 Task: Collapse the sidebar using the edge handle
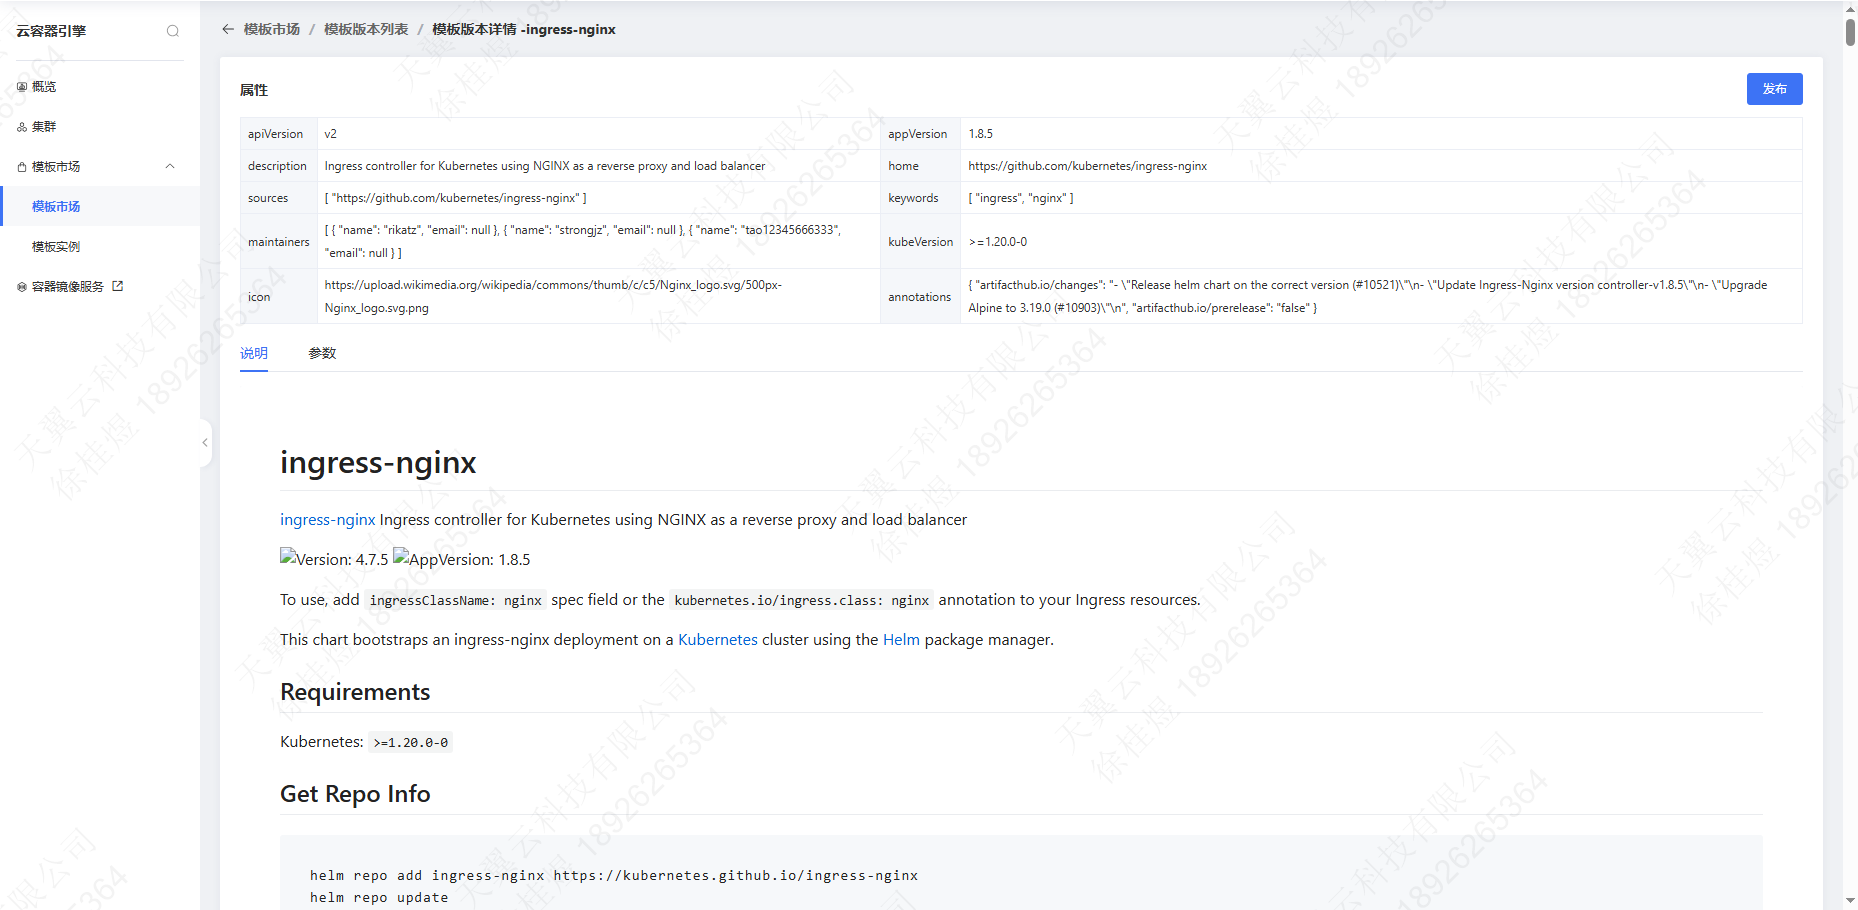(x=205, y=442)
